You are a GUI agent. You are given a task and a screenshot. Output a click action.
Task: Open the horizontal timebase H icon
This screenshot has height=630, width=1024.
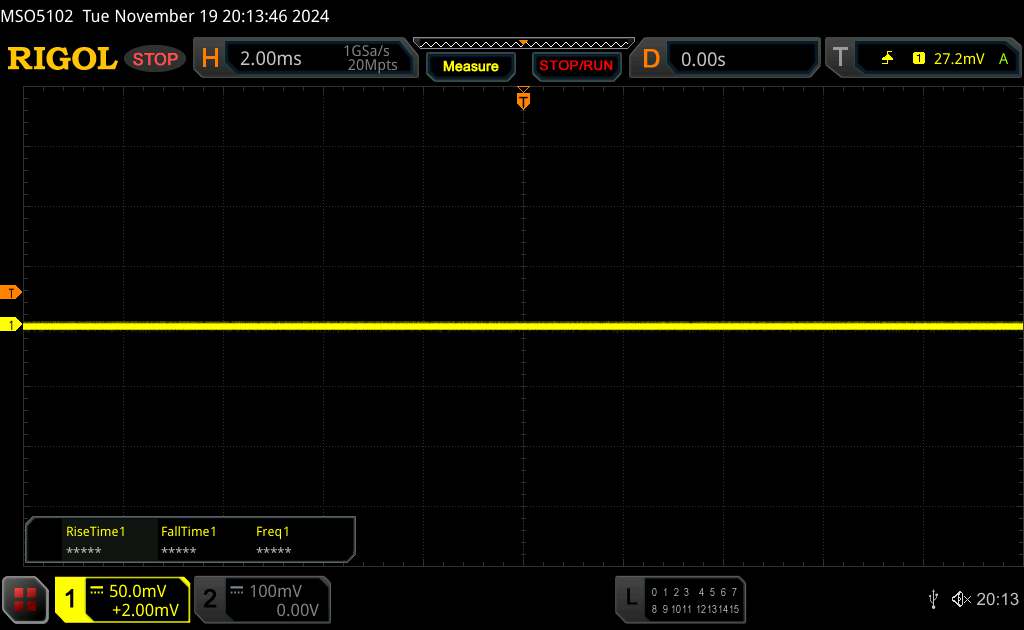[x=210, y=58]
